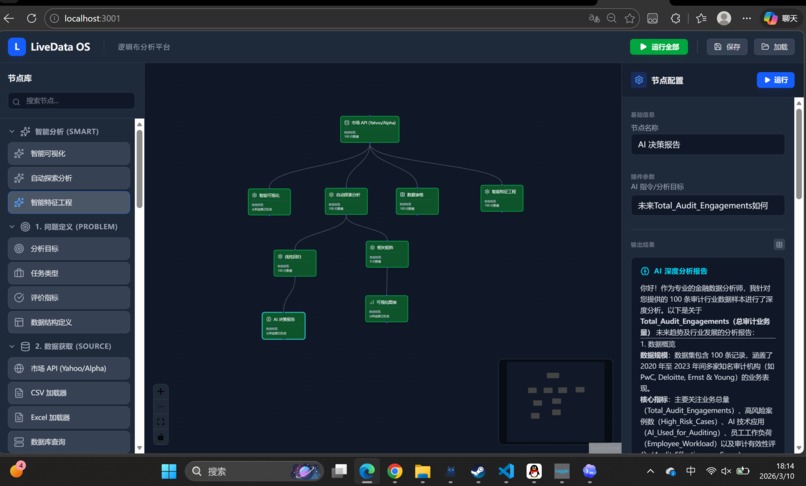806x486 pixels.
Task: Open Google Chrome from taskbar
Action: pyautogui.click(x=395, y=471)
